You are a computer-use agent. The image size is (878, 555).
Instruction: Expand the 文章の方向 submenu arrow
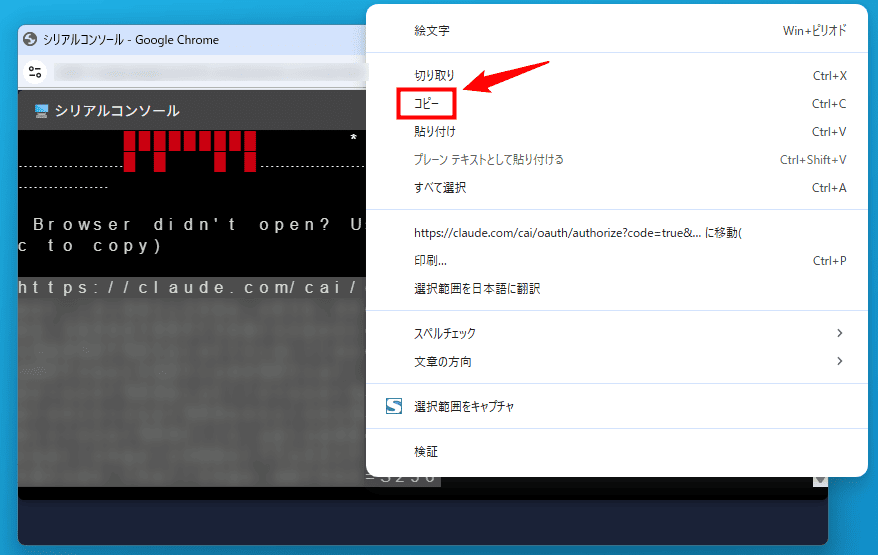tap(839, 361)
